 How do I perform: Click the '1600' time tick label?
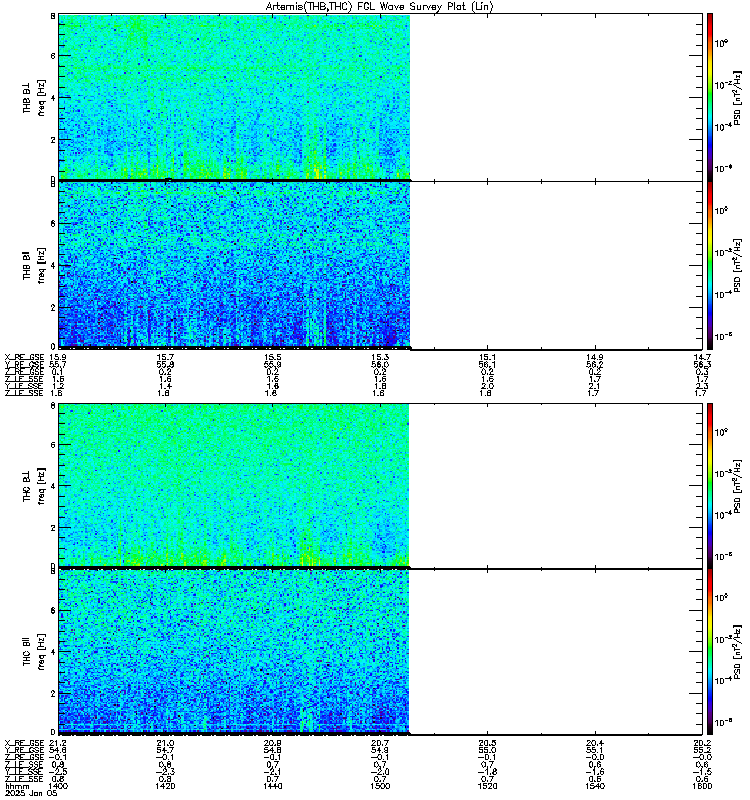coord(702,786)
